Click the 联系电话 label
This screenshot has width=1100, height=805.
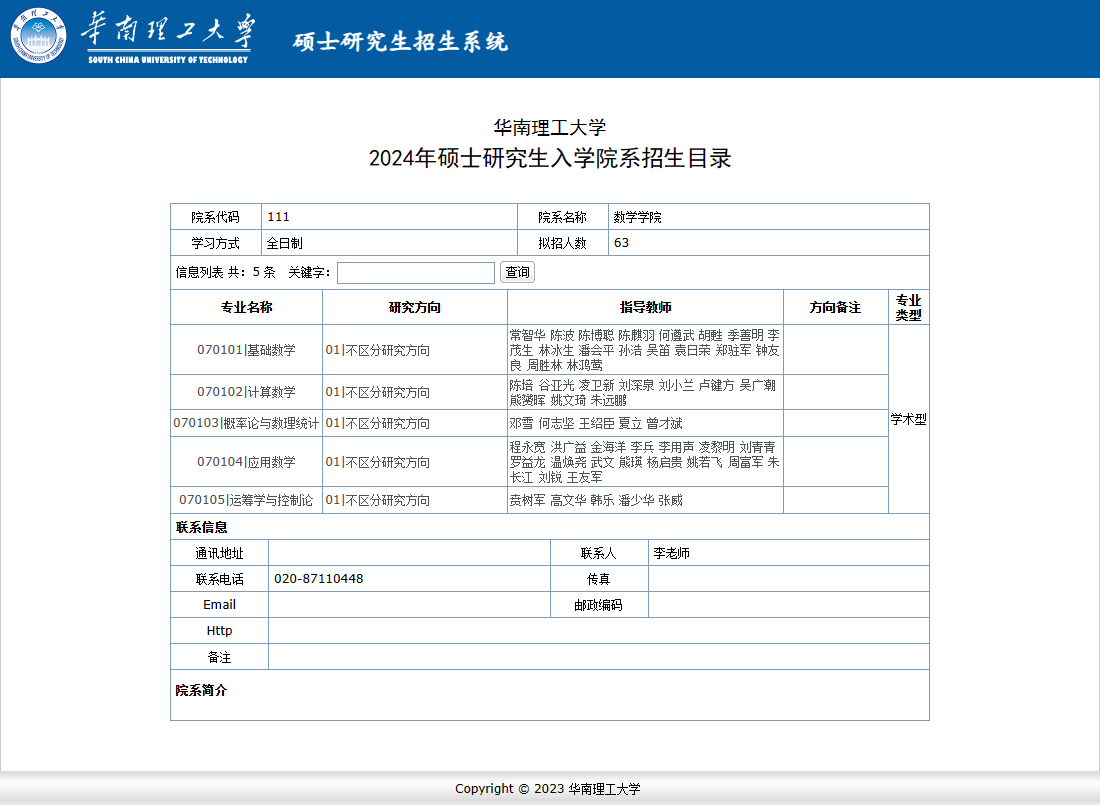tap(220, 579)
